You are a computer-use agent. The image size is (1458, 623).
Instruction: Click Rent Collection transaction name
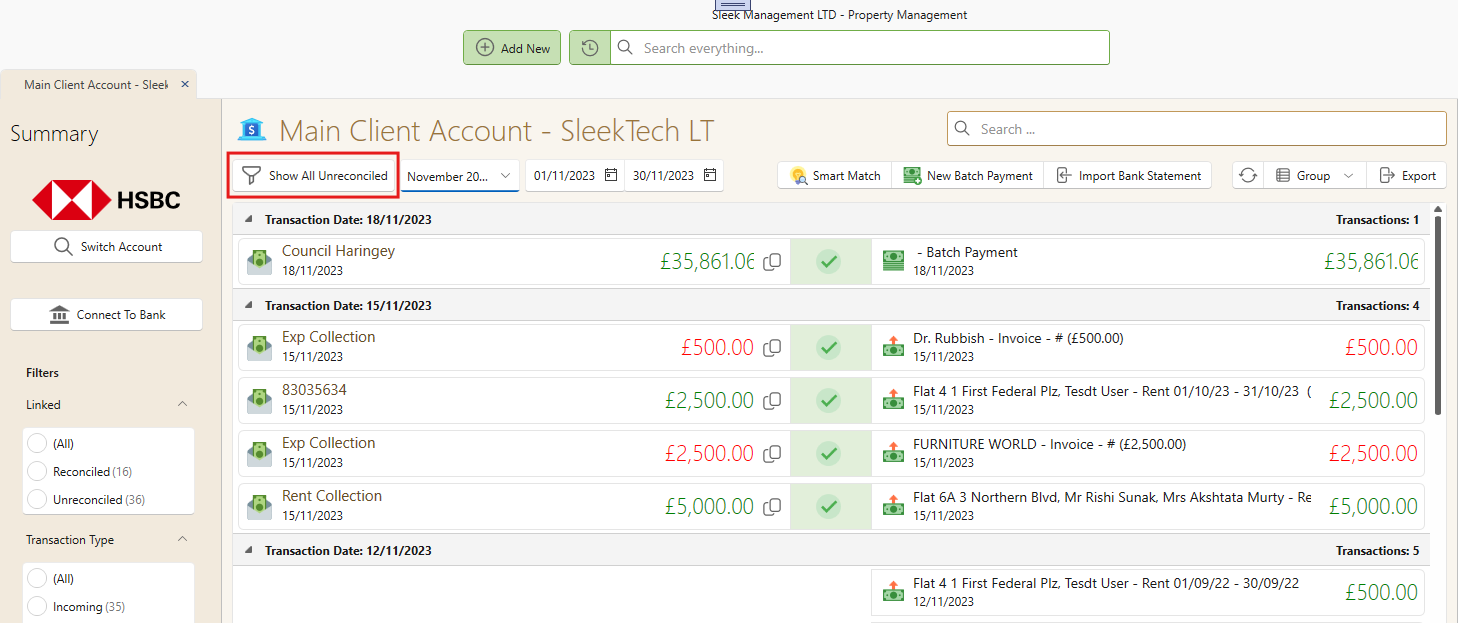[332, 496]
